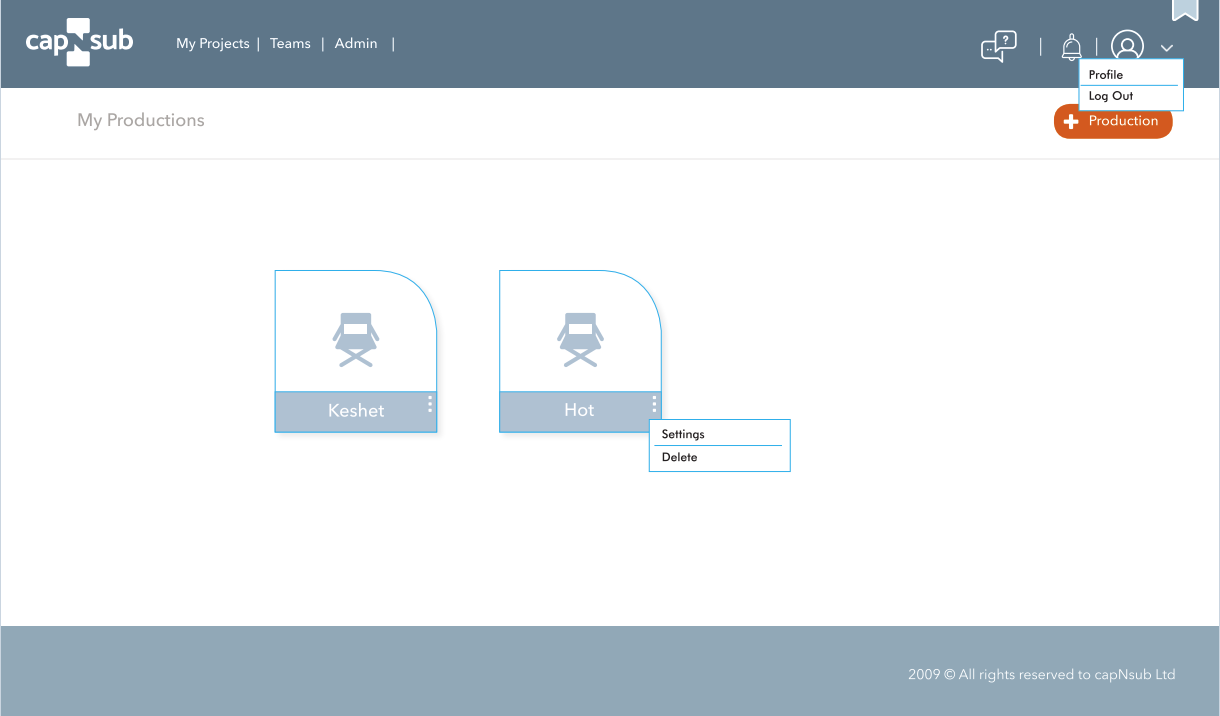This screenshot has height=716, width=1220.
Task: Click the user avatar icon
Action: pos(1127,46)
